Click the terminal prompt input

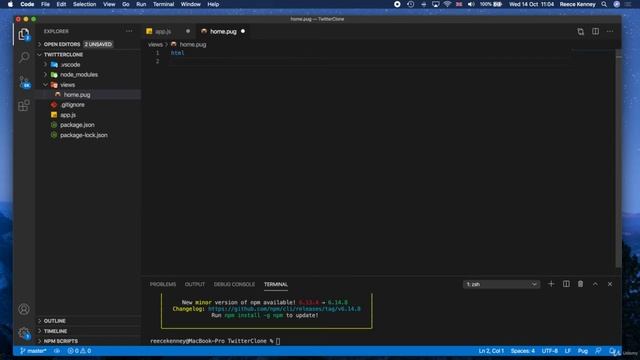(x=278, y=341)
